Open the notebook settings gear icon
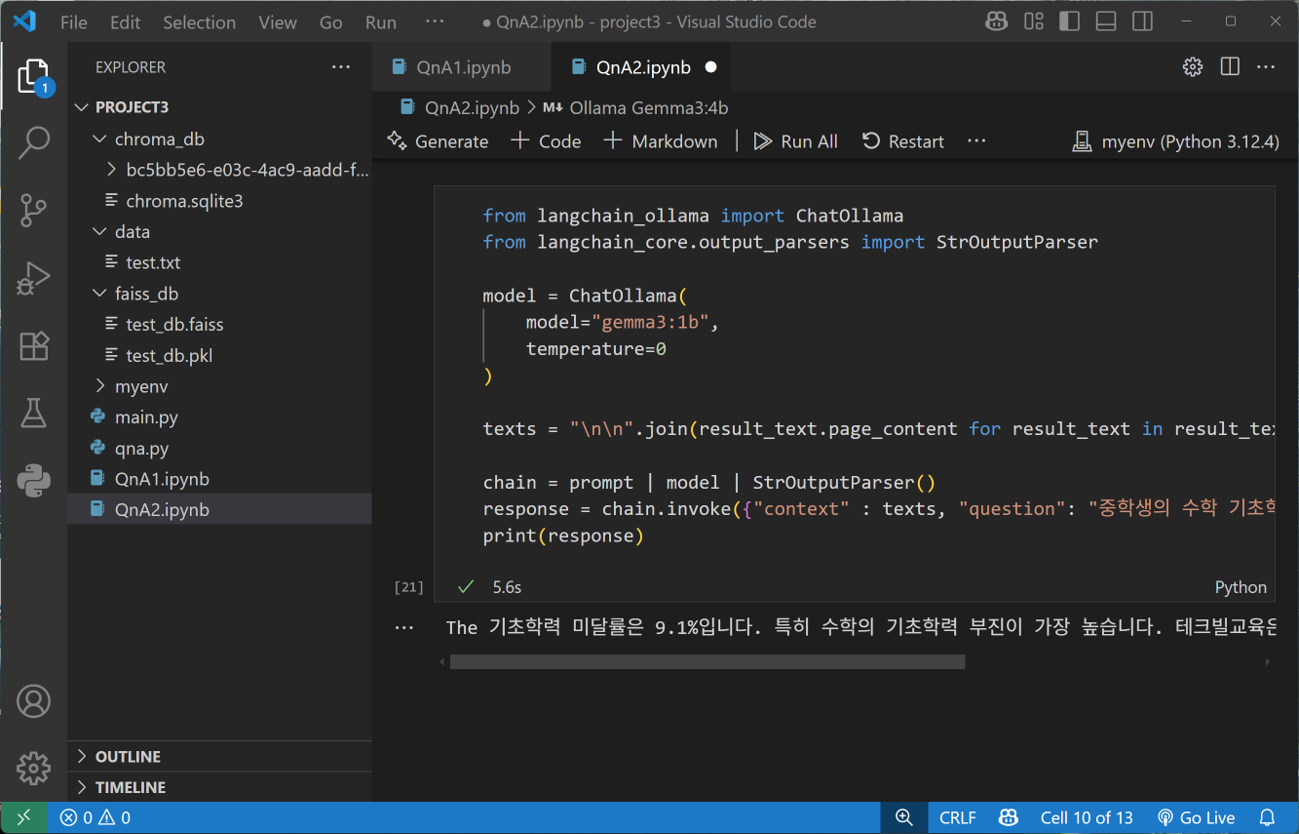 click(1192, 67)
